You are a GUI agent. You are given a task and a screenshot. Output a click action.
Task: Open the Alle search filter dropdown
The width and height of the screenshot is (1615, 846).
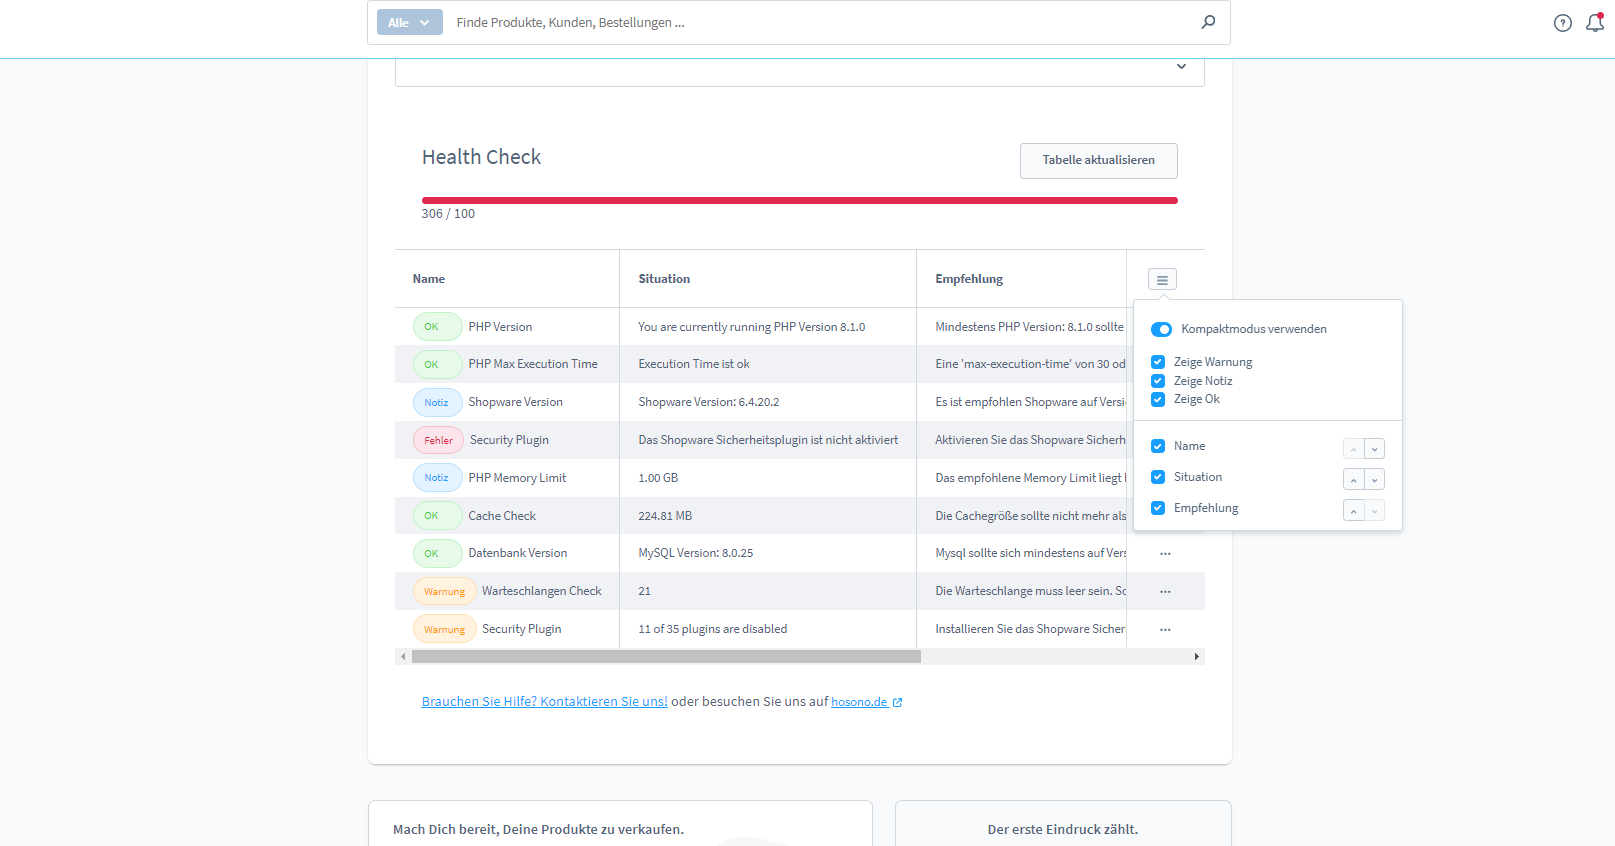pos(410,22)
